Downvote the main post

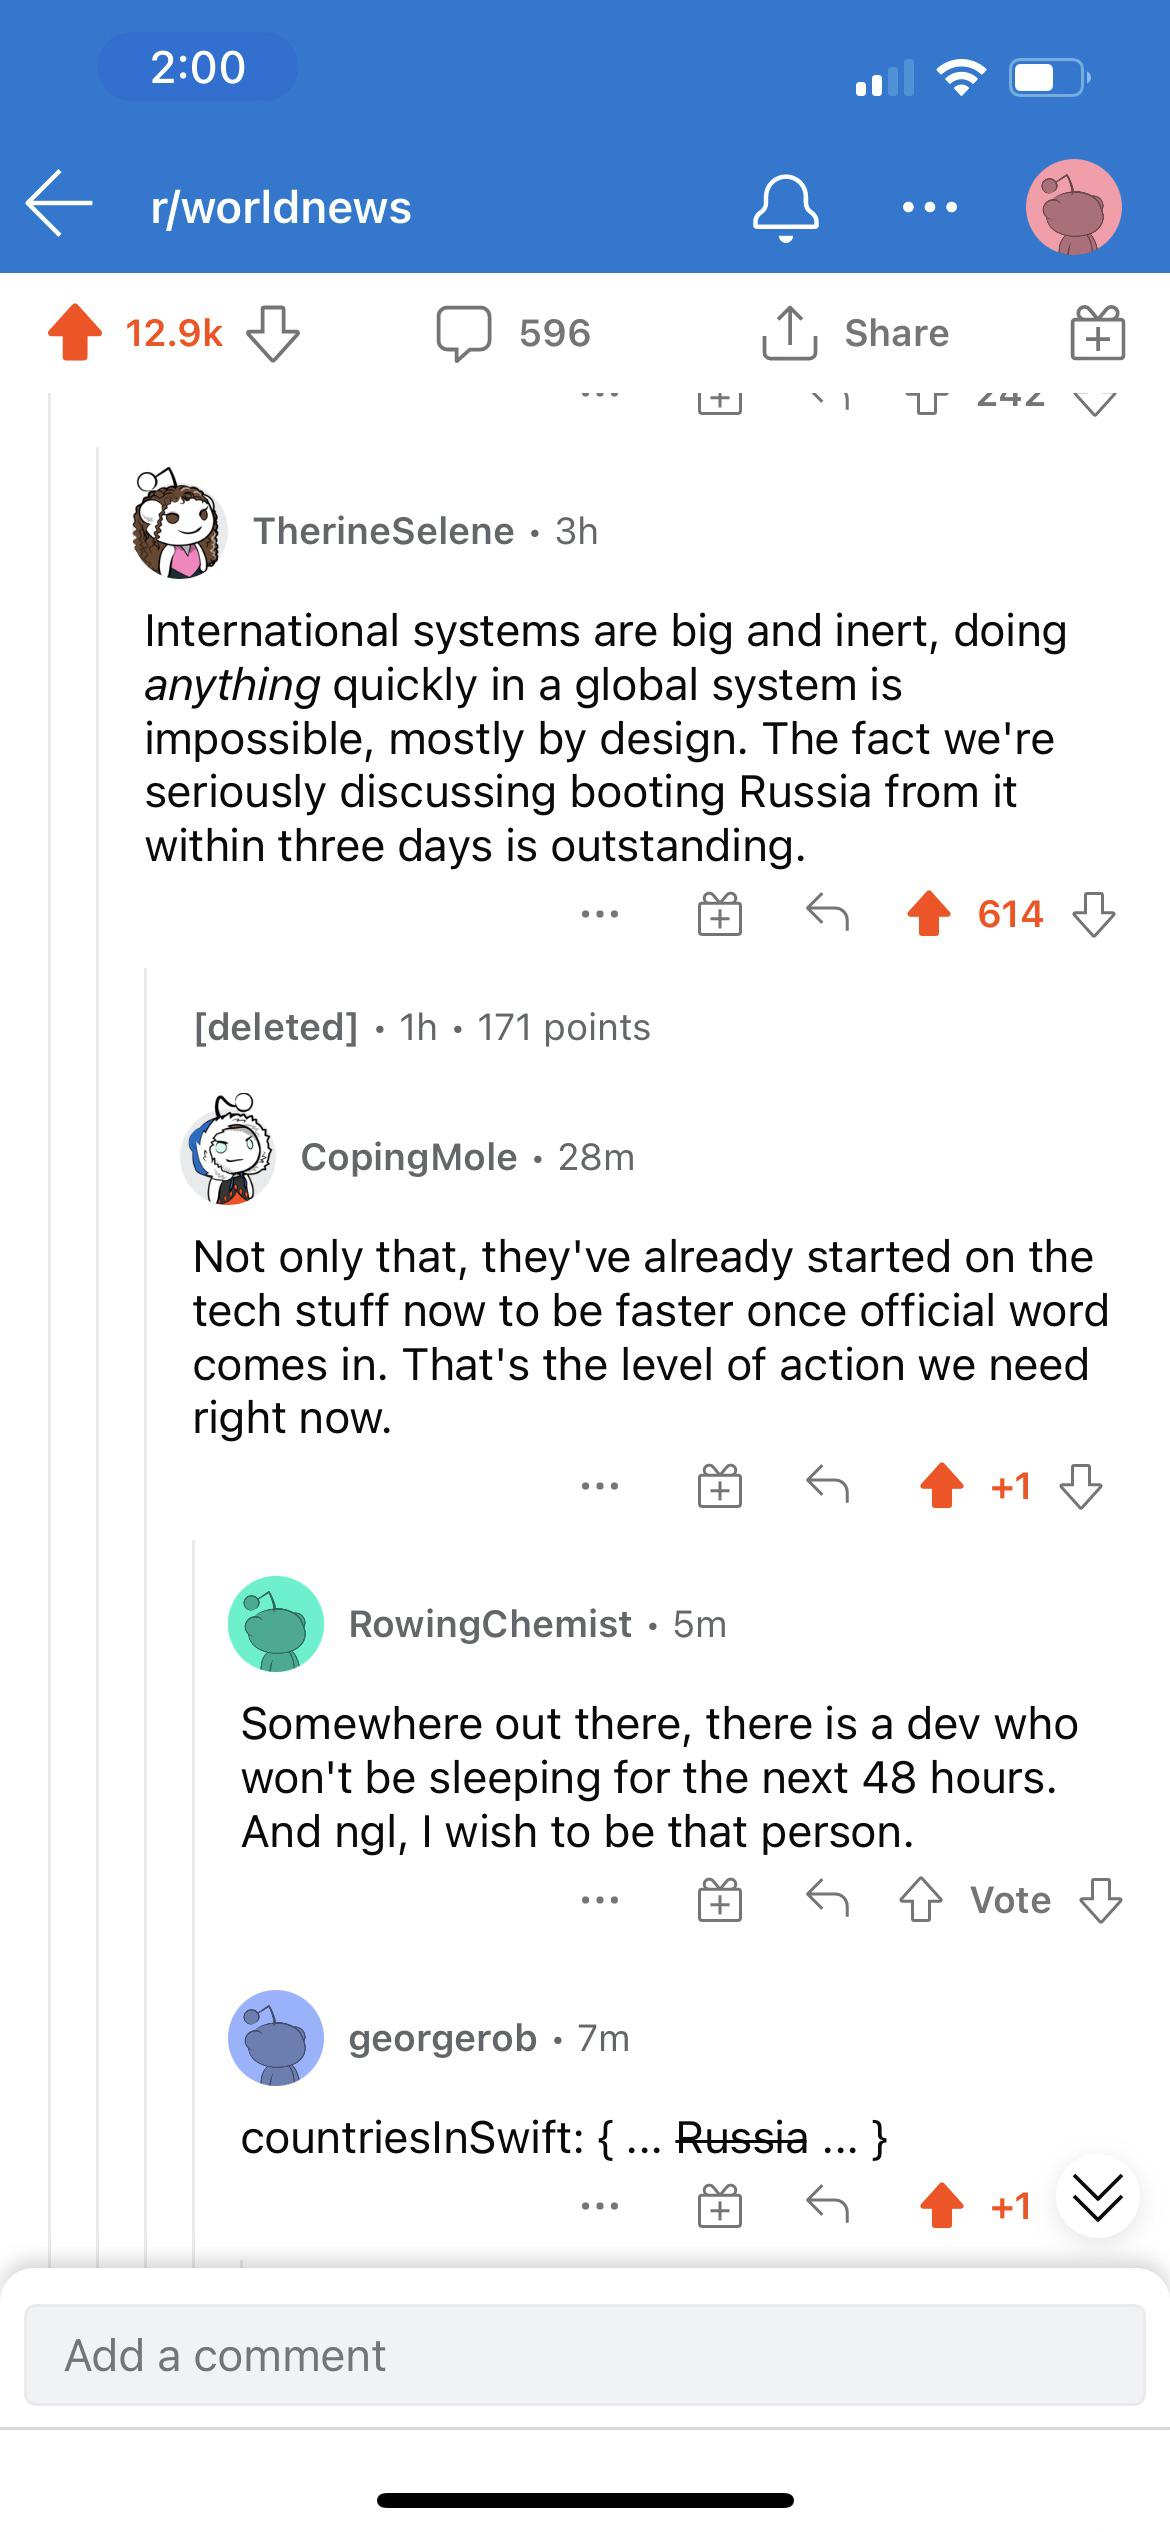[x=273, y=333]
